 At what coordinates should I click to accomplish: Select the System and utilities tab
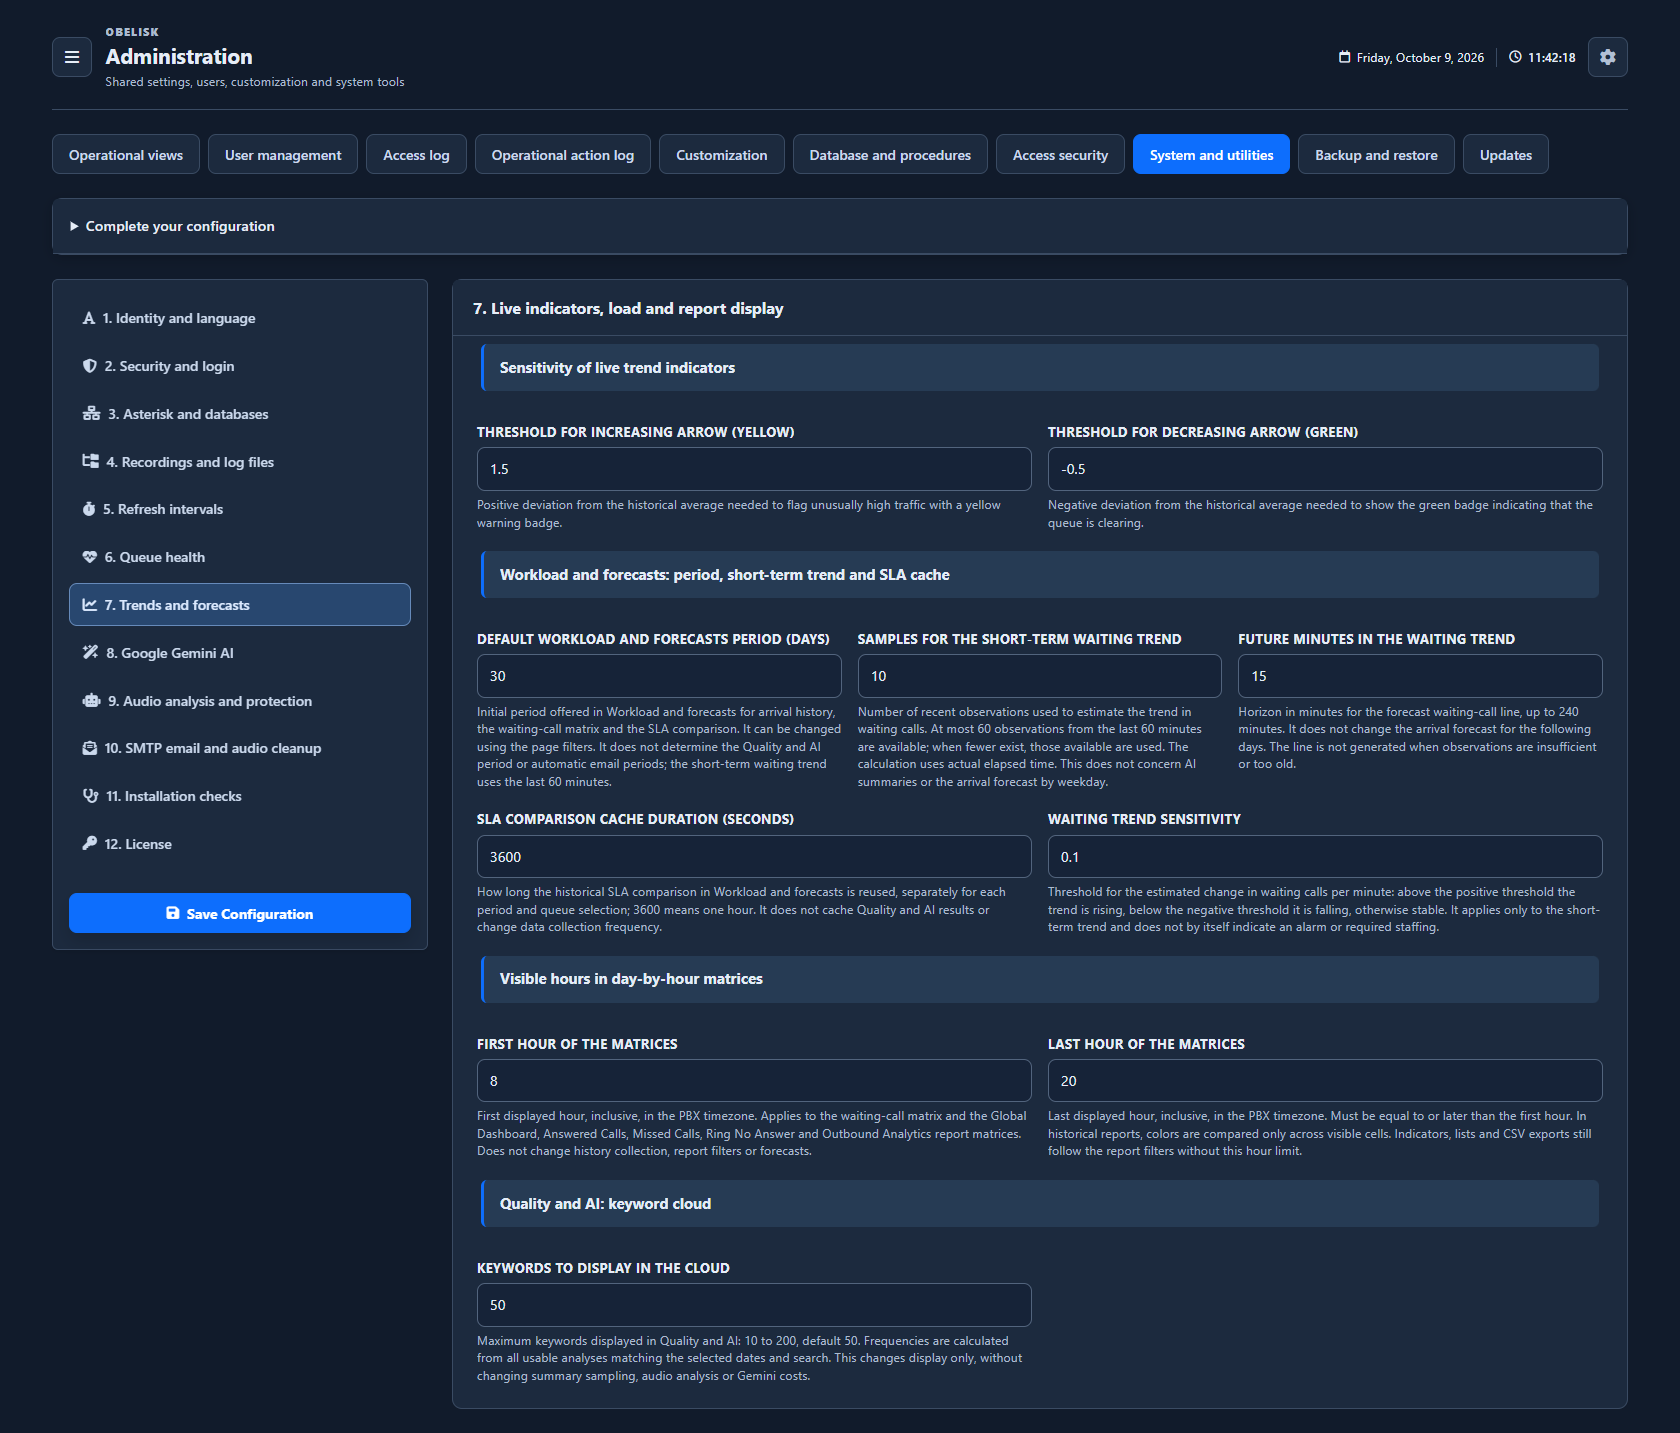coord(1211,155)
